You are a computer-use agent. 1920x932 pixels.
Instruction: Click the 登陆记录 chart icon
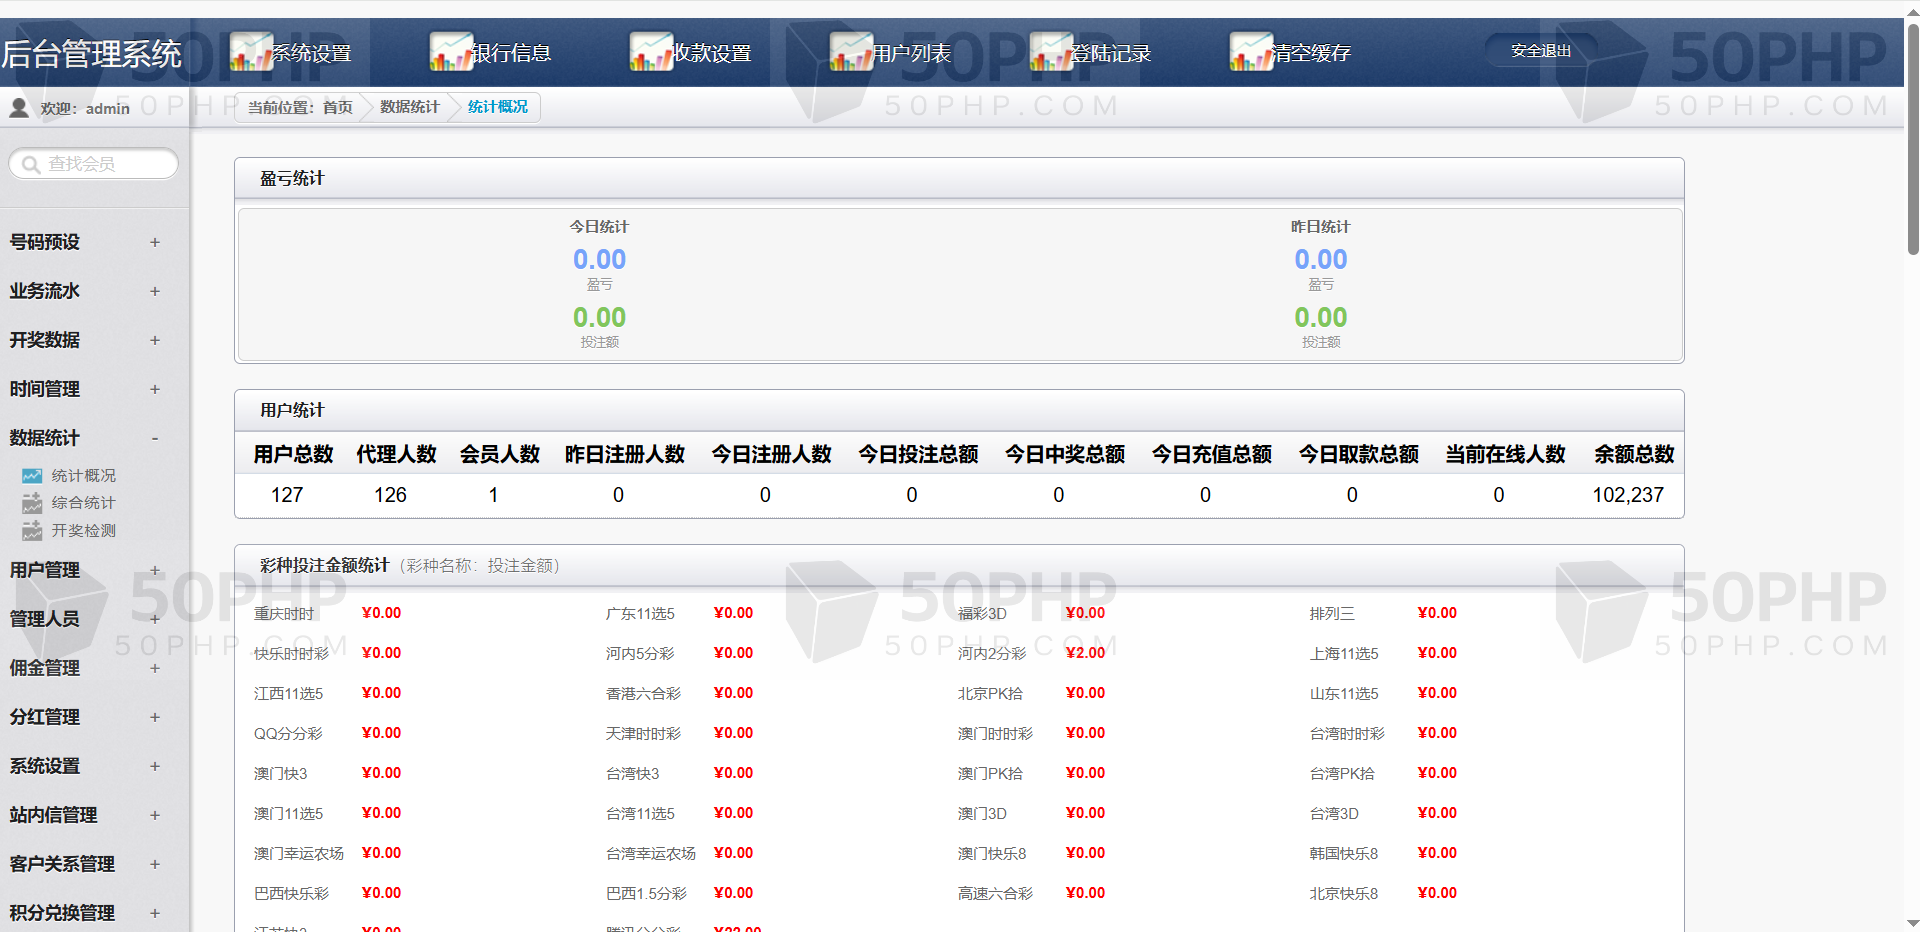(1051, 52)
